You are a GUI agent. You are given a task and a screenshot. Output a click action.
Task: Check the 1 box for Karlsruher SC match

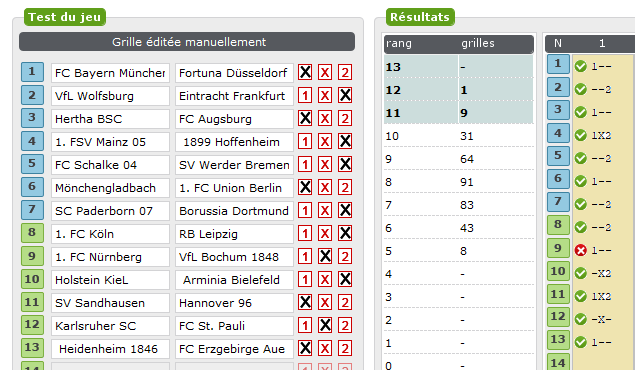(x=305, y=325)
